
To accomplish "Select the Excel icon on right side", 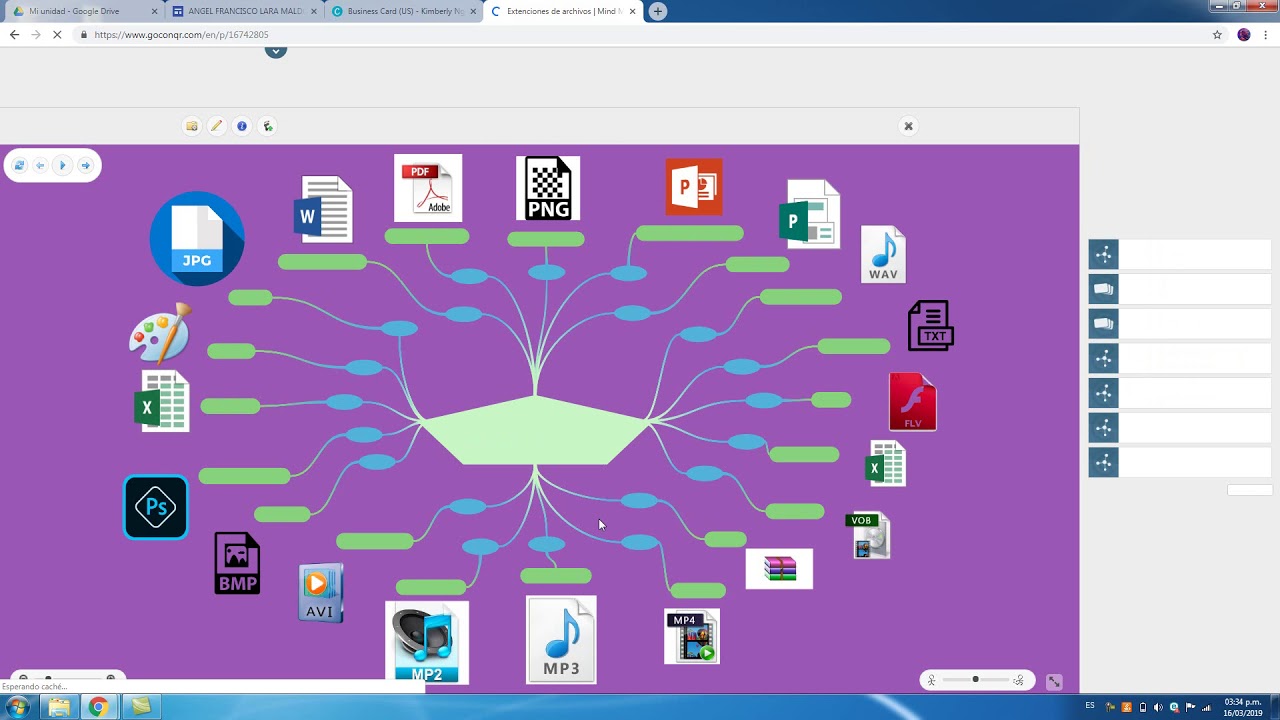I will coord(885,464).
